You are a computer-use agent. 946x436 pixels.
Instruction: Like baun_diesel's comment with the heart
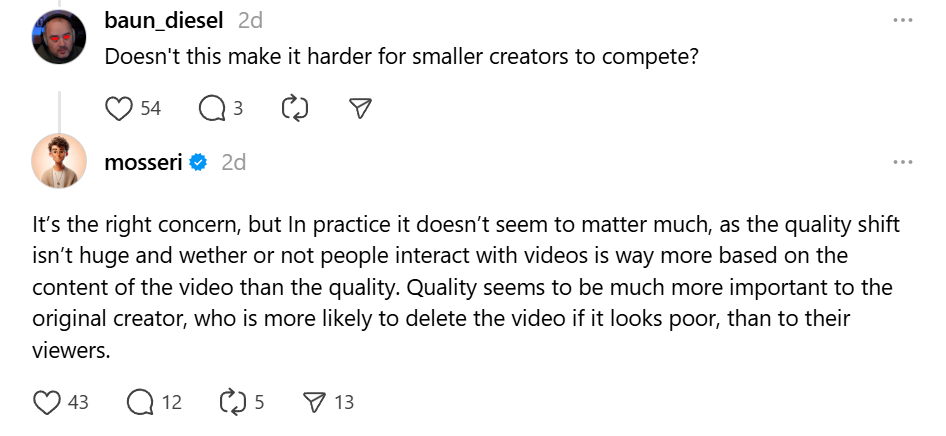[x=120, y=108]
